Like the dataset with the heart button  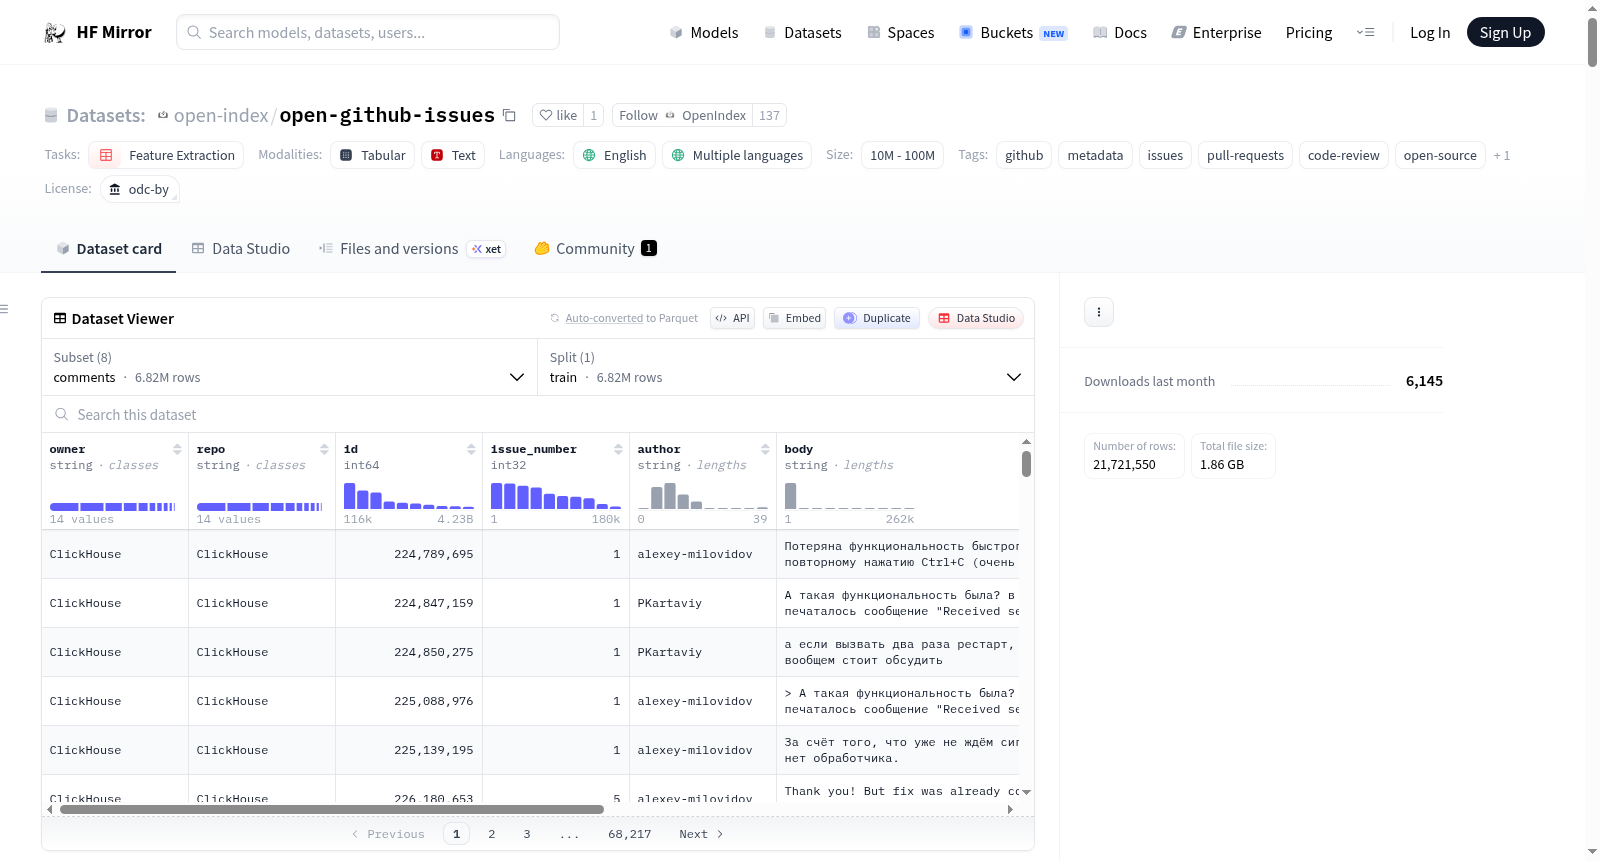click(557, 115)
